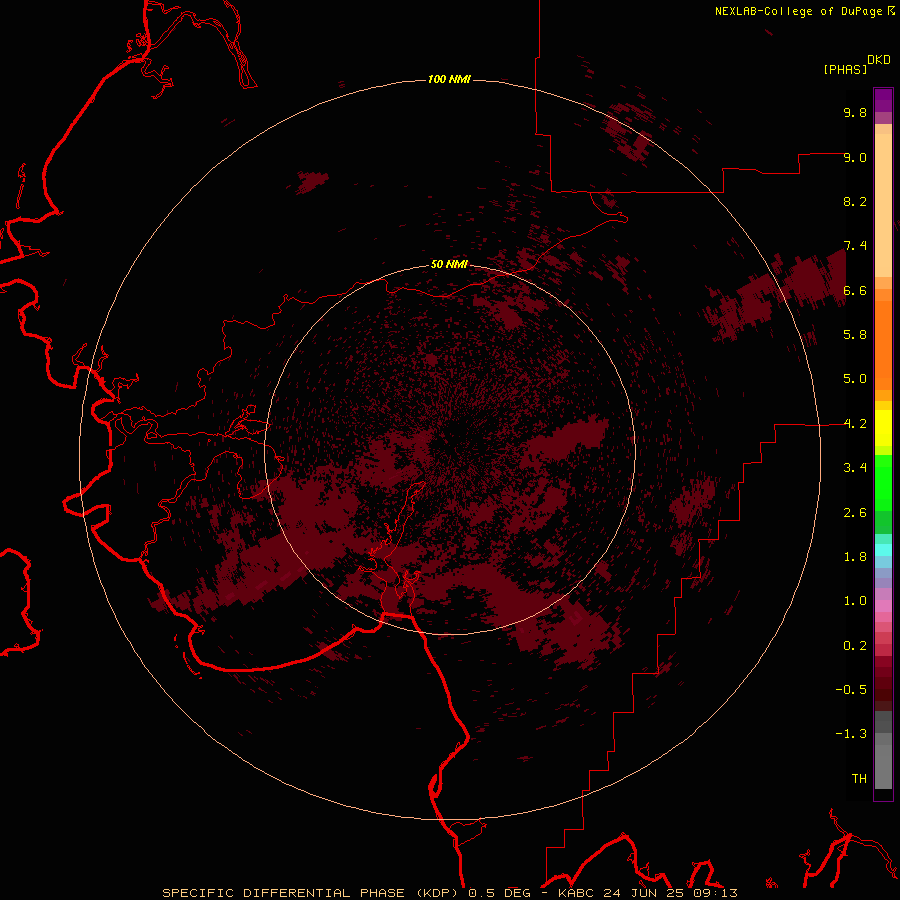Click the 3.4 scale value
900x900 pixels.
point(855,468)
